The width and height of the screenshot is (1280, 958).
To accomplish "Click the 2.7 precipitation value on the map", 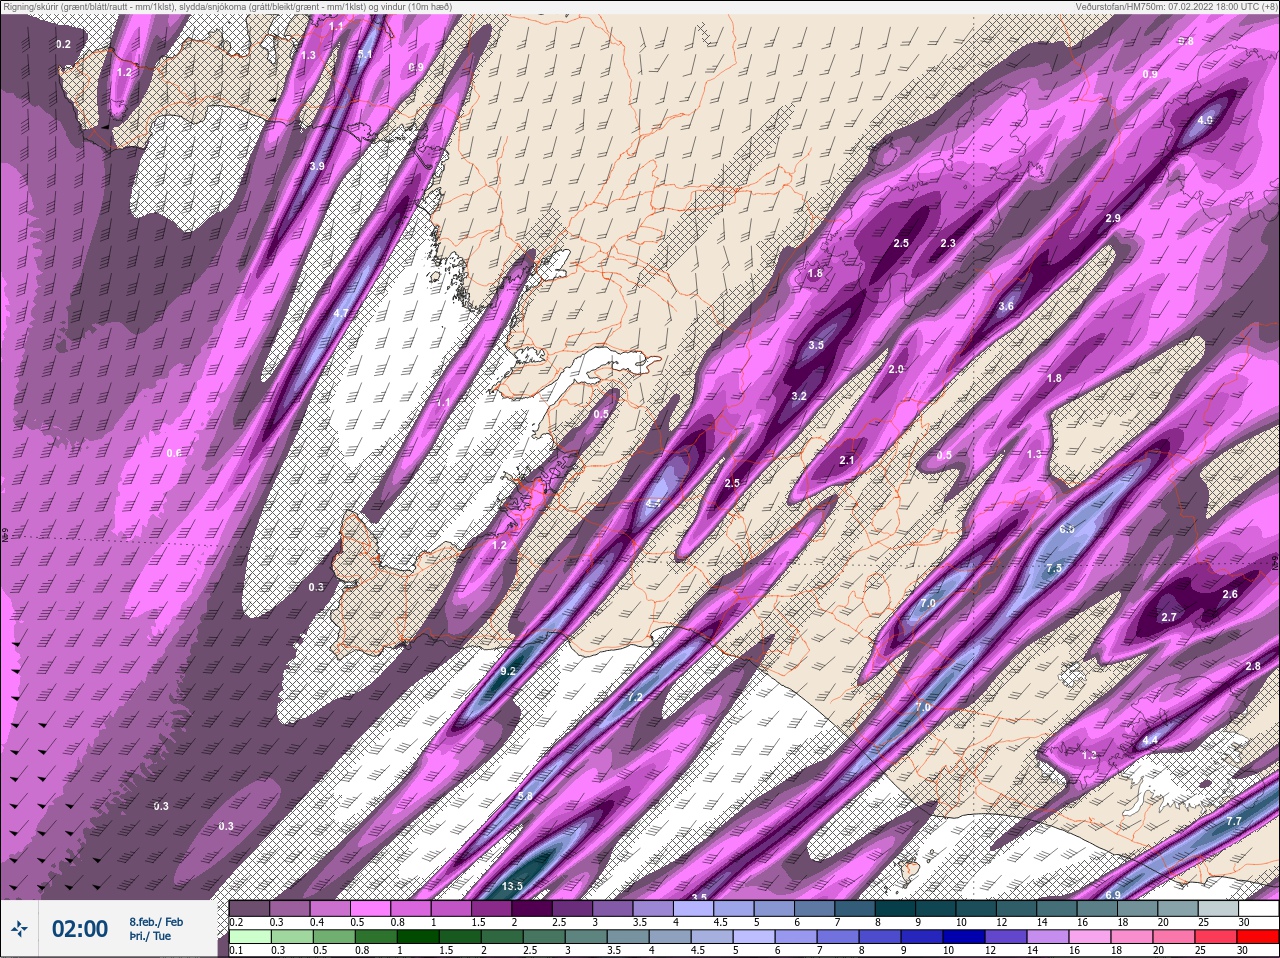I will 1169,617.
